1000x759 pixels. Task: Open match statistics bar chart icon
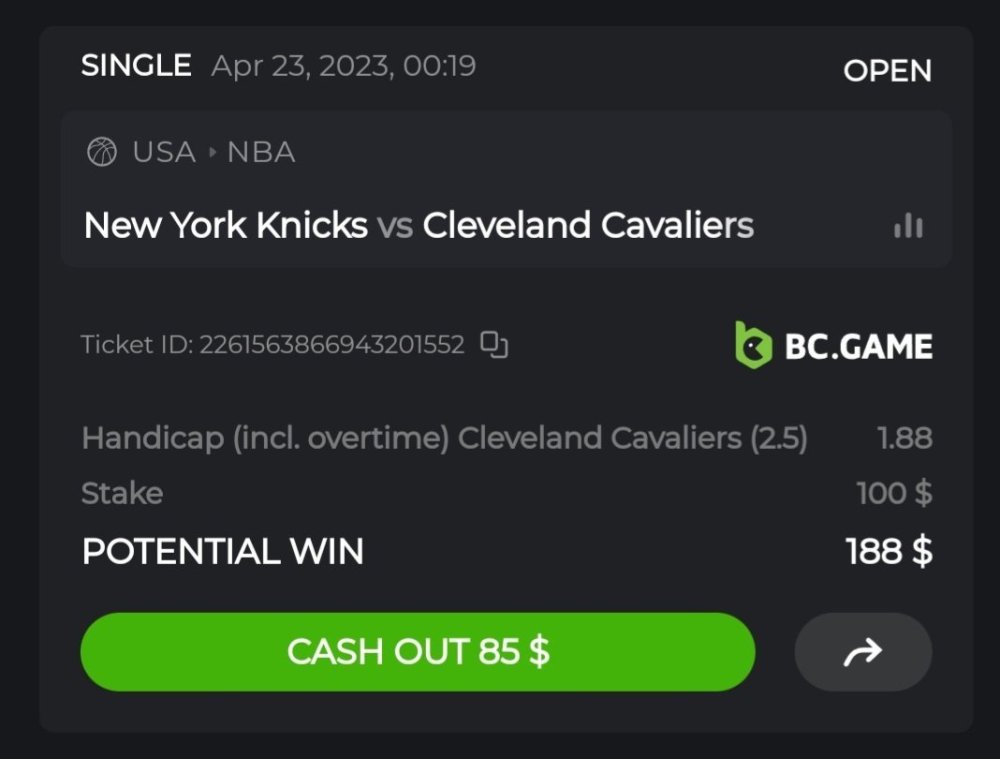pos(908,226)
